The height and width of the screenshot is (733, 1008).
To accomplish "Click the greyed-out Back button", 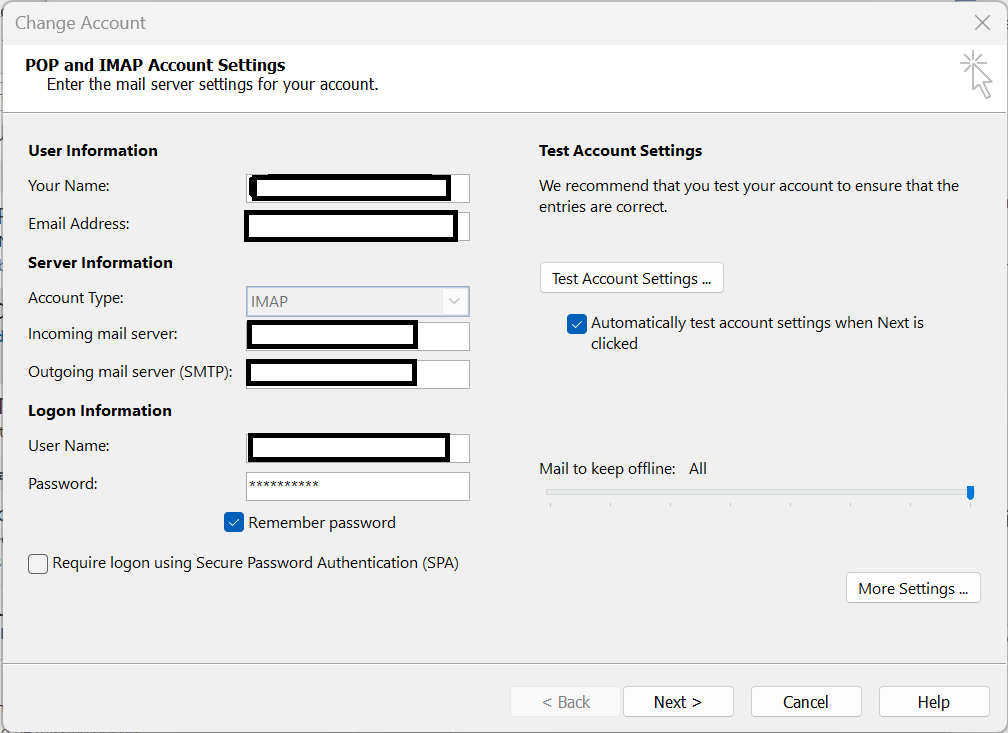I will 565,702.
